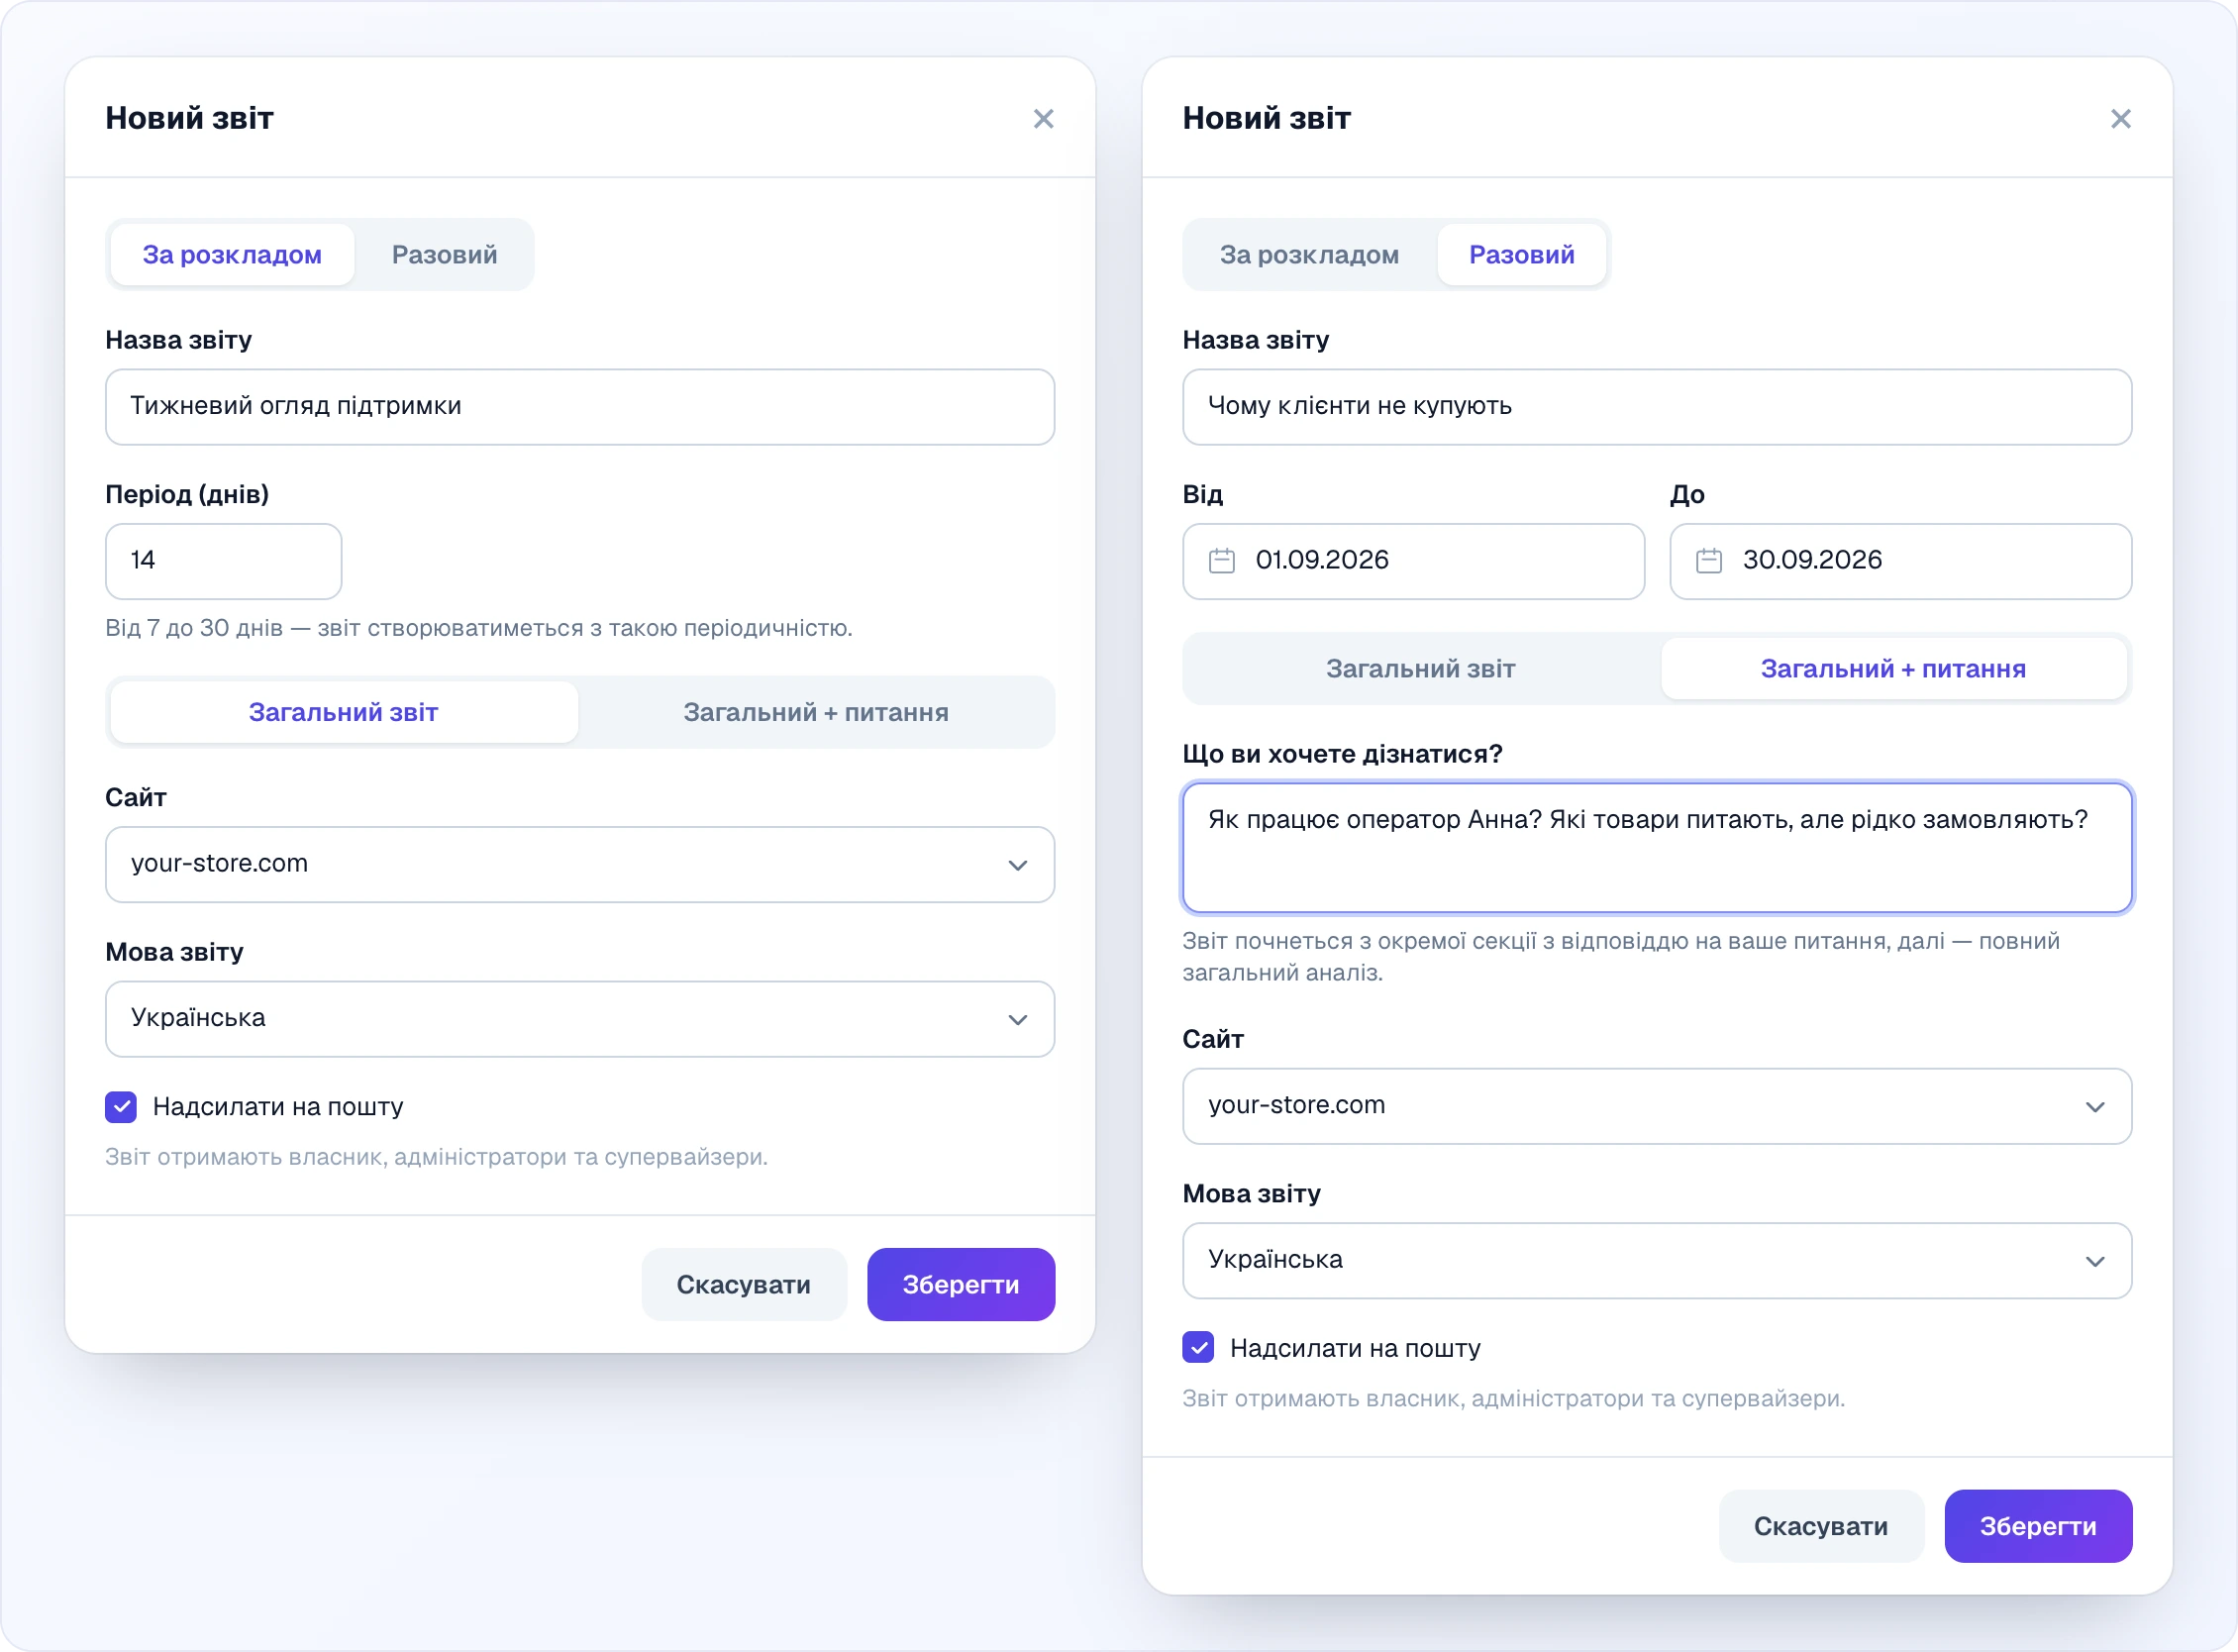Screen dimensions: 2238x1652
Task: Switch to Разовий tab in left dialog
Action: coord(444,255)
